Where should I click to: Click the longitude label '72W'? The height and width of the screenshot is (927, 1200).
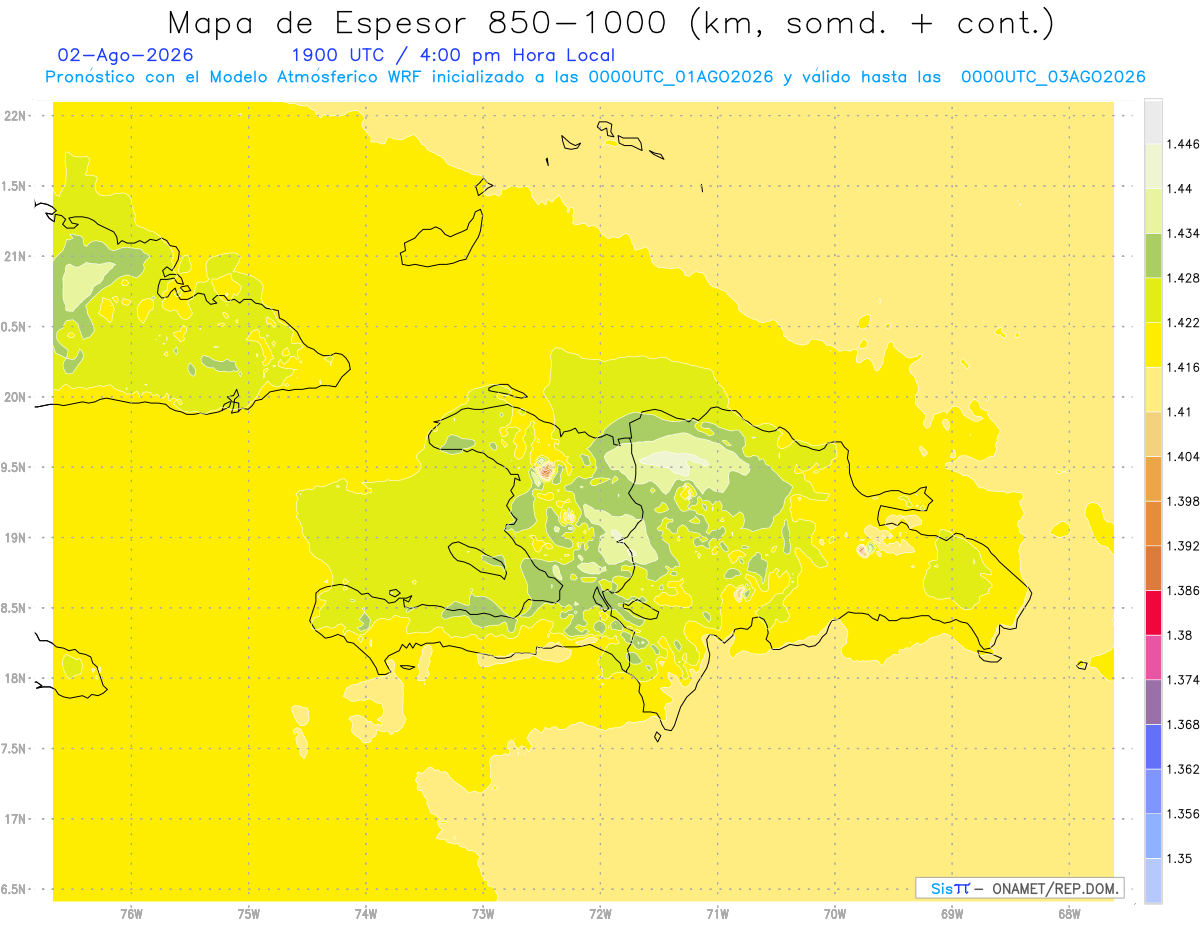pyautogui.click(x=601, y=914)
